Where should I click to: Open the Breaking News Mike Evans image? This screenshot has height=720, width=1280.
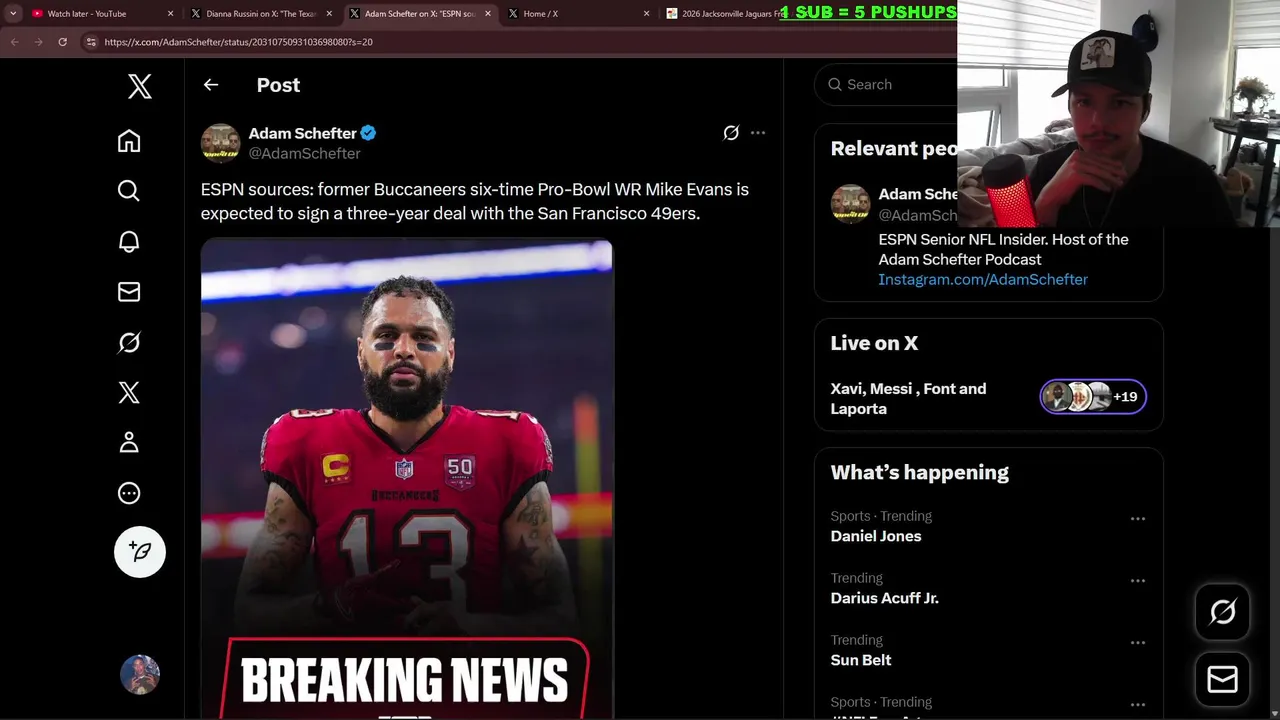click(x=407, y=478)
